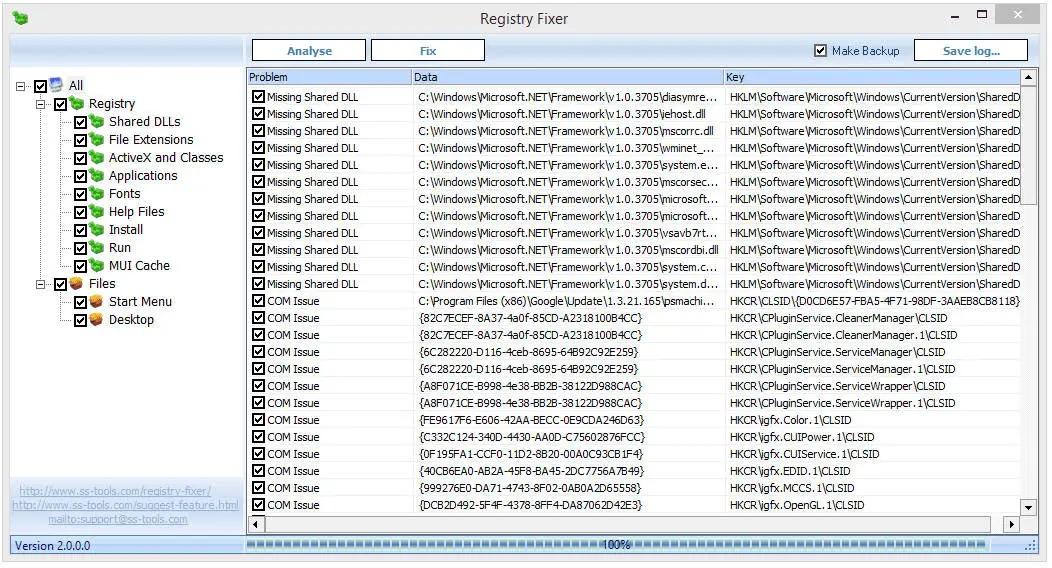
Task: Click the Registry Fixer app icon in title bar
Action: point(20,18)
